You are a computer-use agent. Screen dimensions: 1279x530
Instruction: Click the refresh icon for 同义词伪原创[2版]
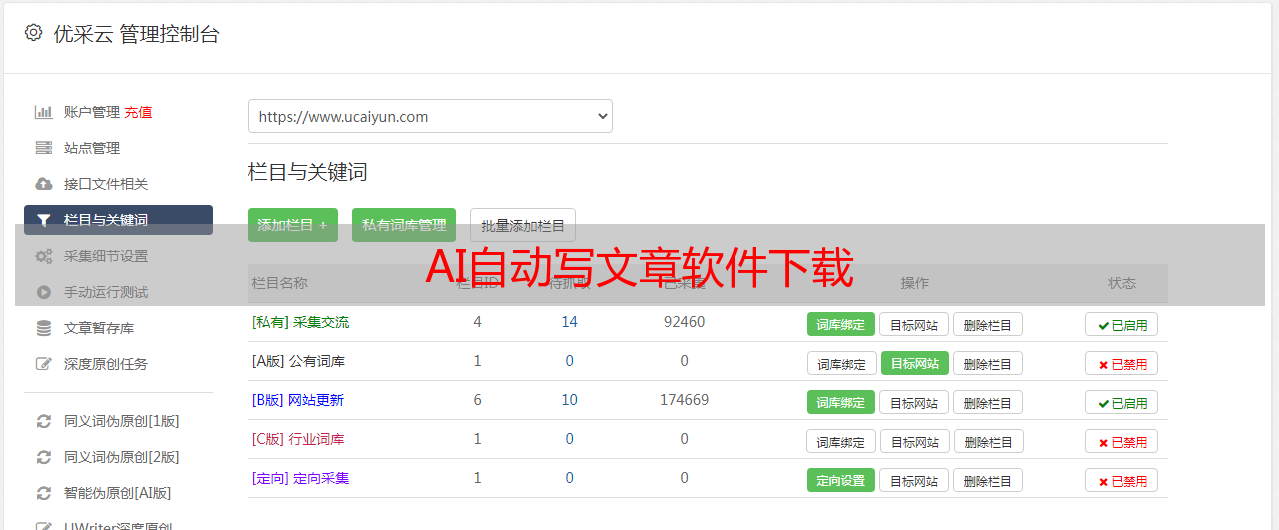coord(44,457)
